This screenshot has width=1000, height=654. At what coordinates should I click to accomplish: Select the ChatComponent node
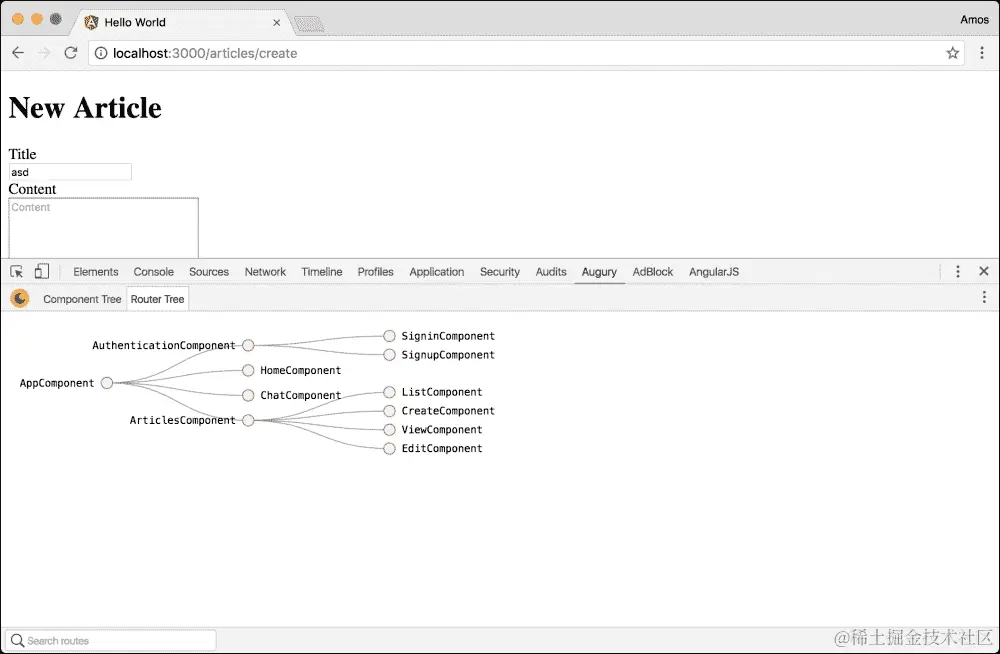coord(248,395)
